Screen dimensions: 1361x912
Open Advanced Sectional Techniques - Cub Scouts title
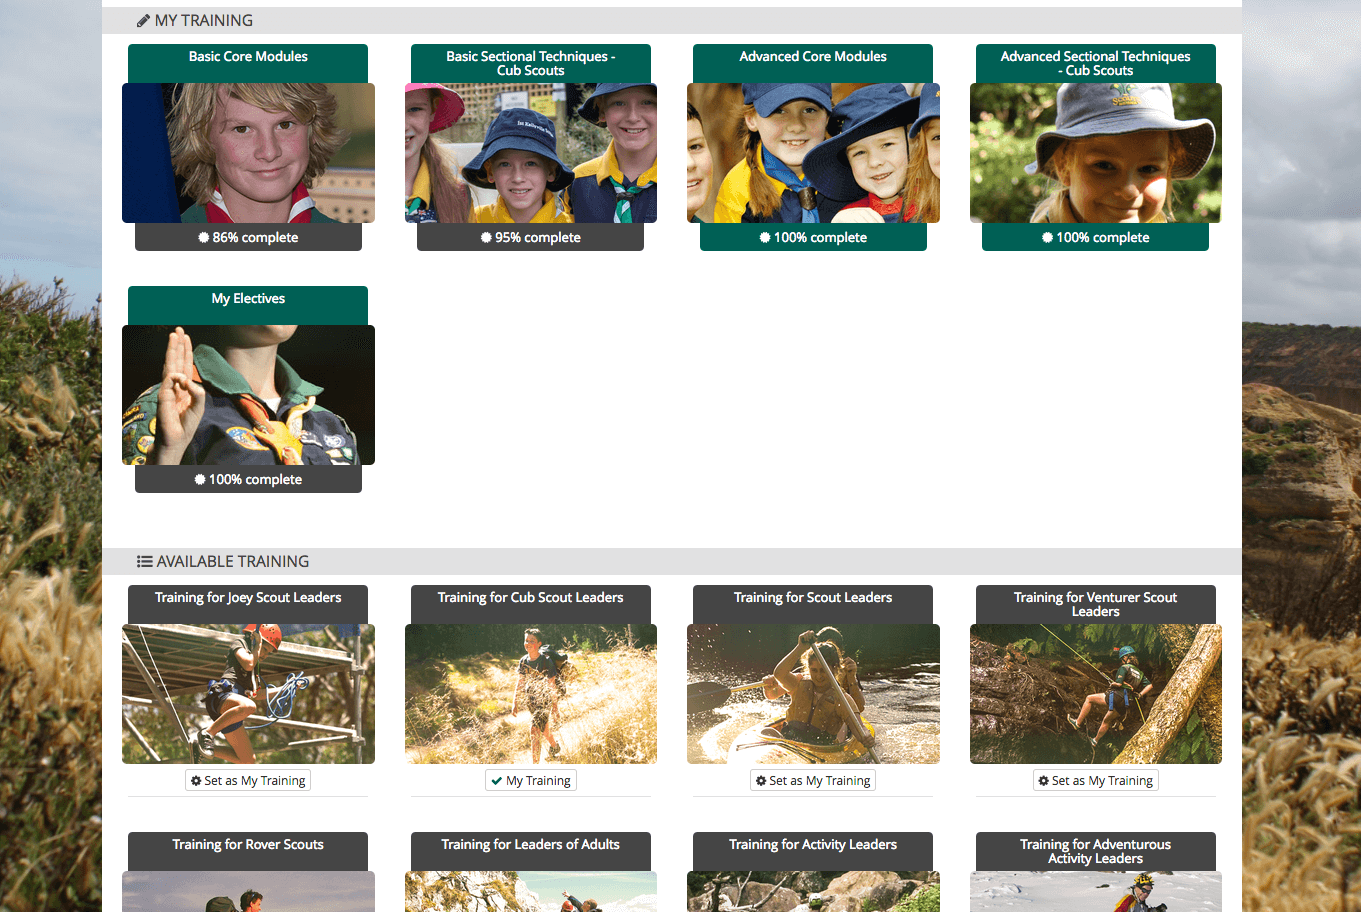point(1096,63)
